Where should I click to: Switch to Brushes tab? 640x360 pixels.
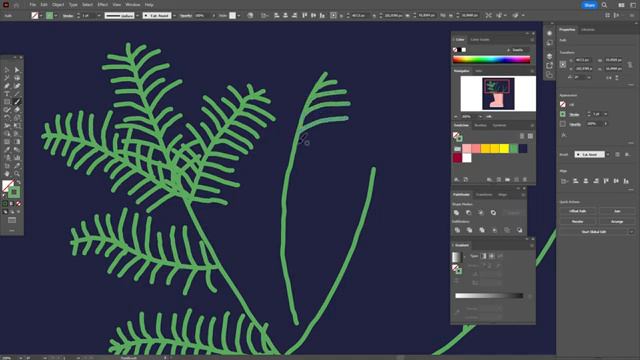[480, 125]
